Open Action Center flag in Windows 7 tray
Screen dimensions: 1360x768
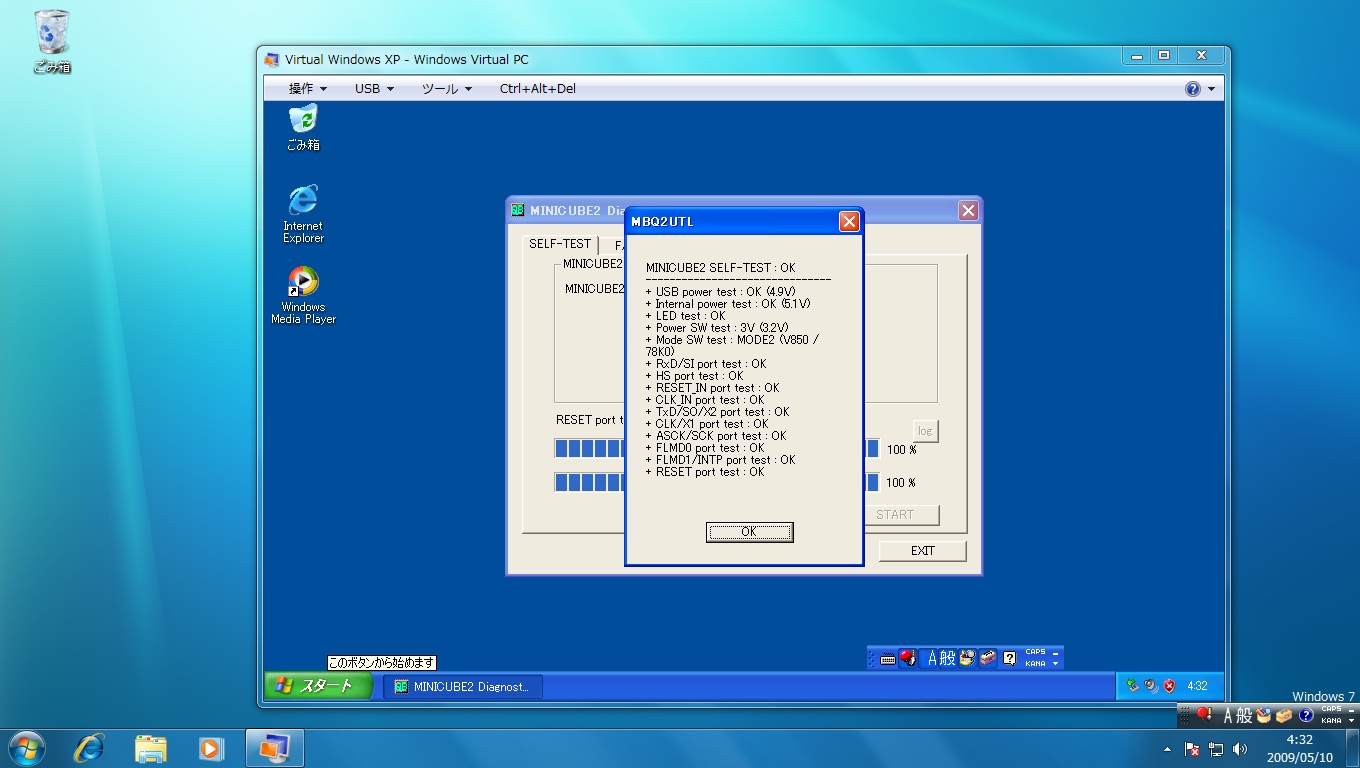[x=1192, y=748]
